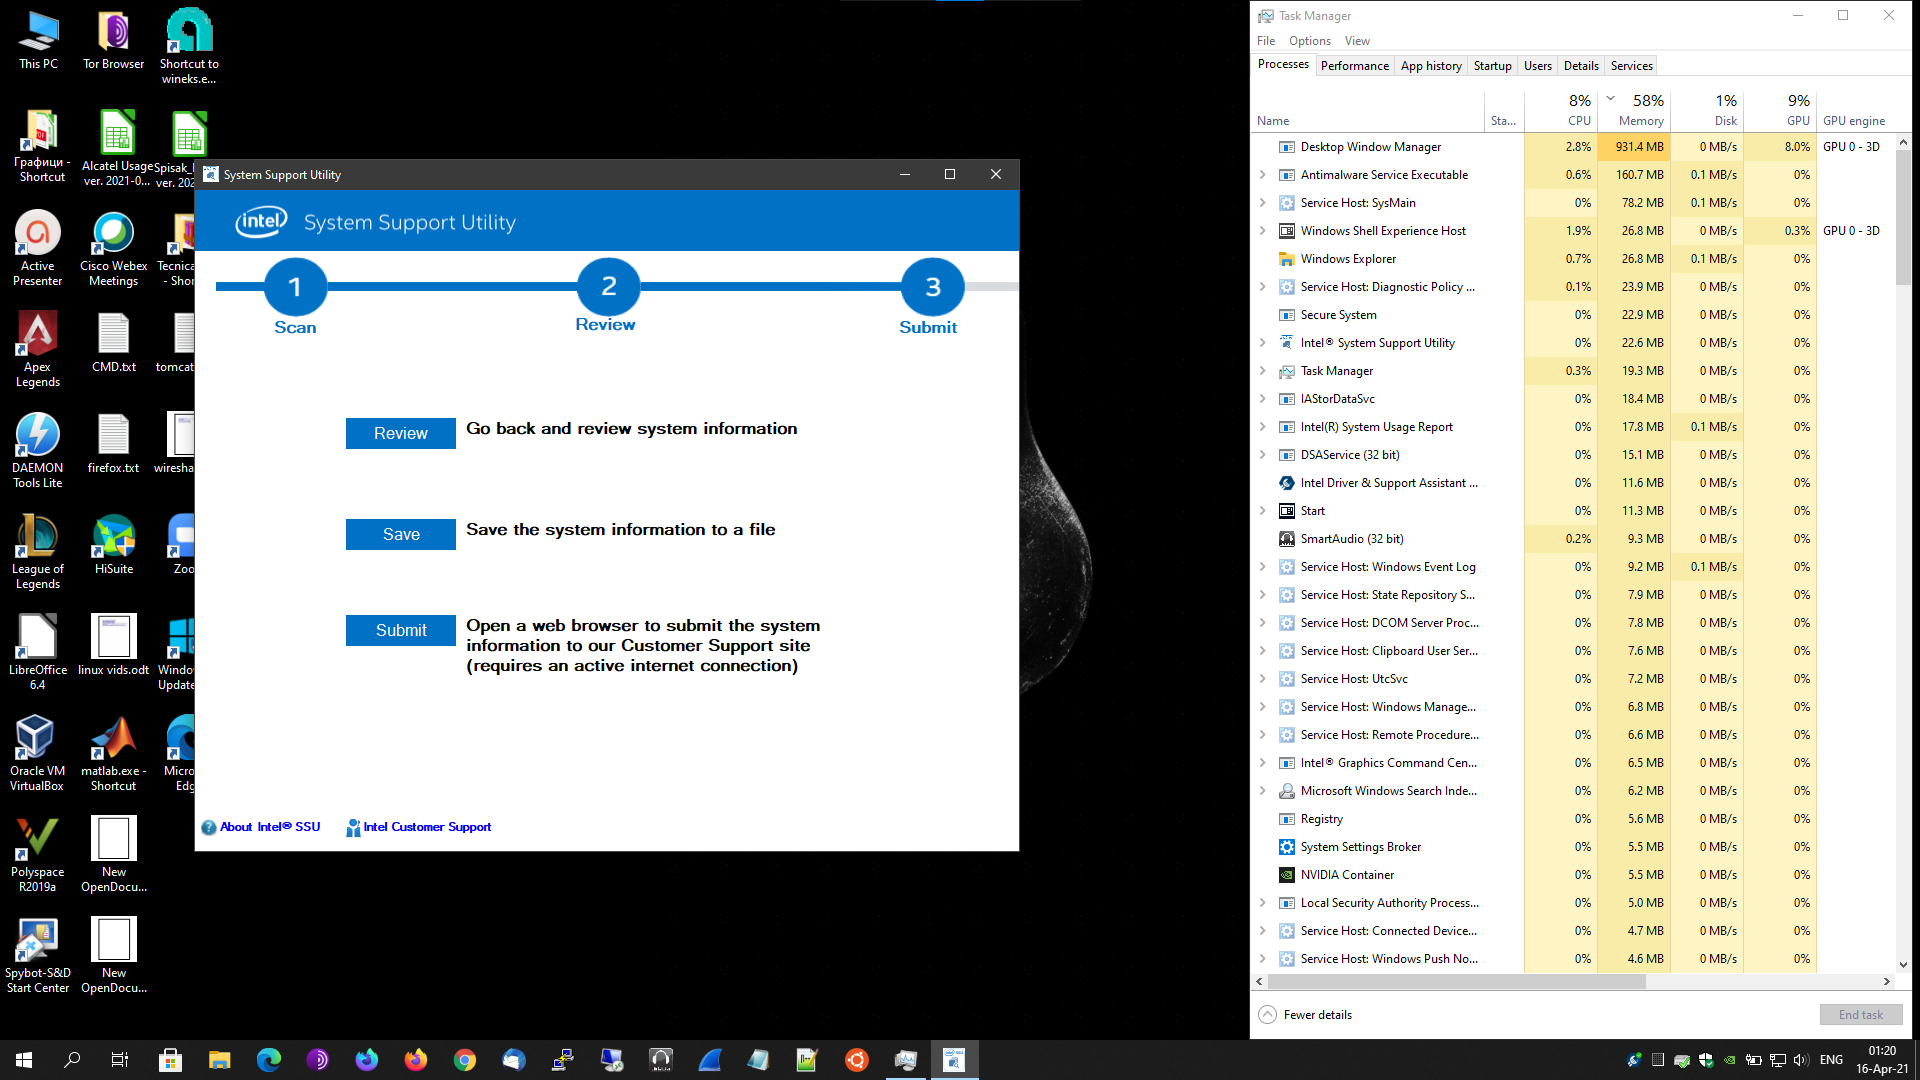The width and height of the screenshot is (1920, 1080).
Task: Open the Options menu in Task Manager
Action: point(1309,40)
